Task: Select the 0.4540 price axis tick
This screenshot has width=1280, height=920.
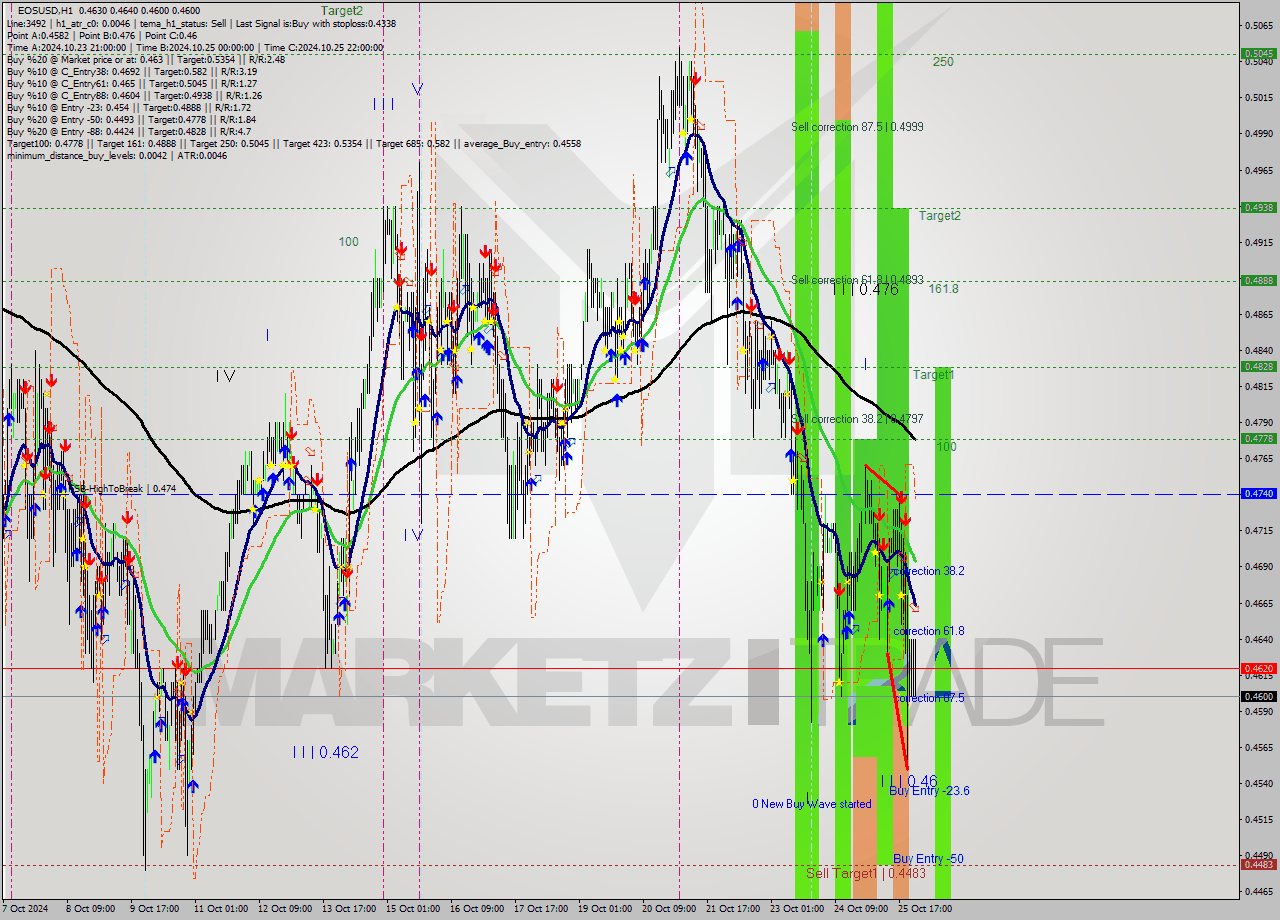Action: tap(1258, 784)
